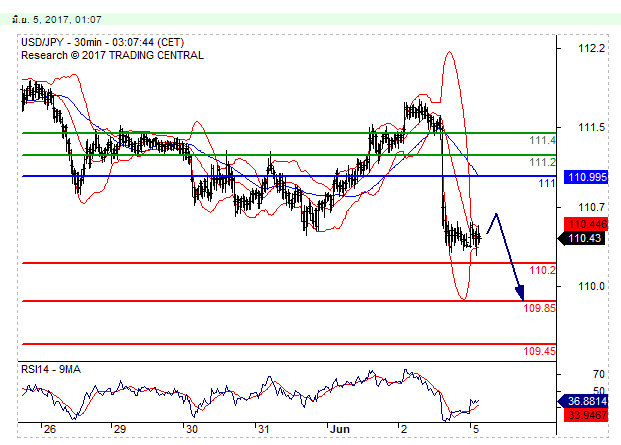The width and height of the screenshot is (621, 445).
Task: Click the '30' date axis label
Action: click(191, 429)
